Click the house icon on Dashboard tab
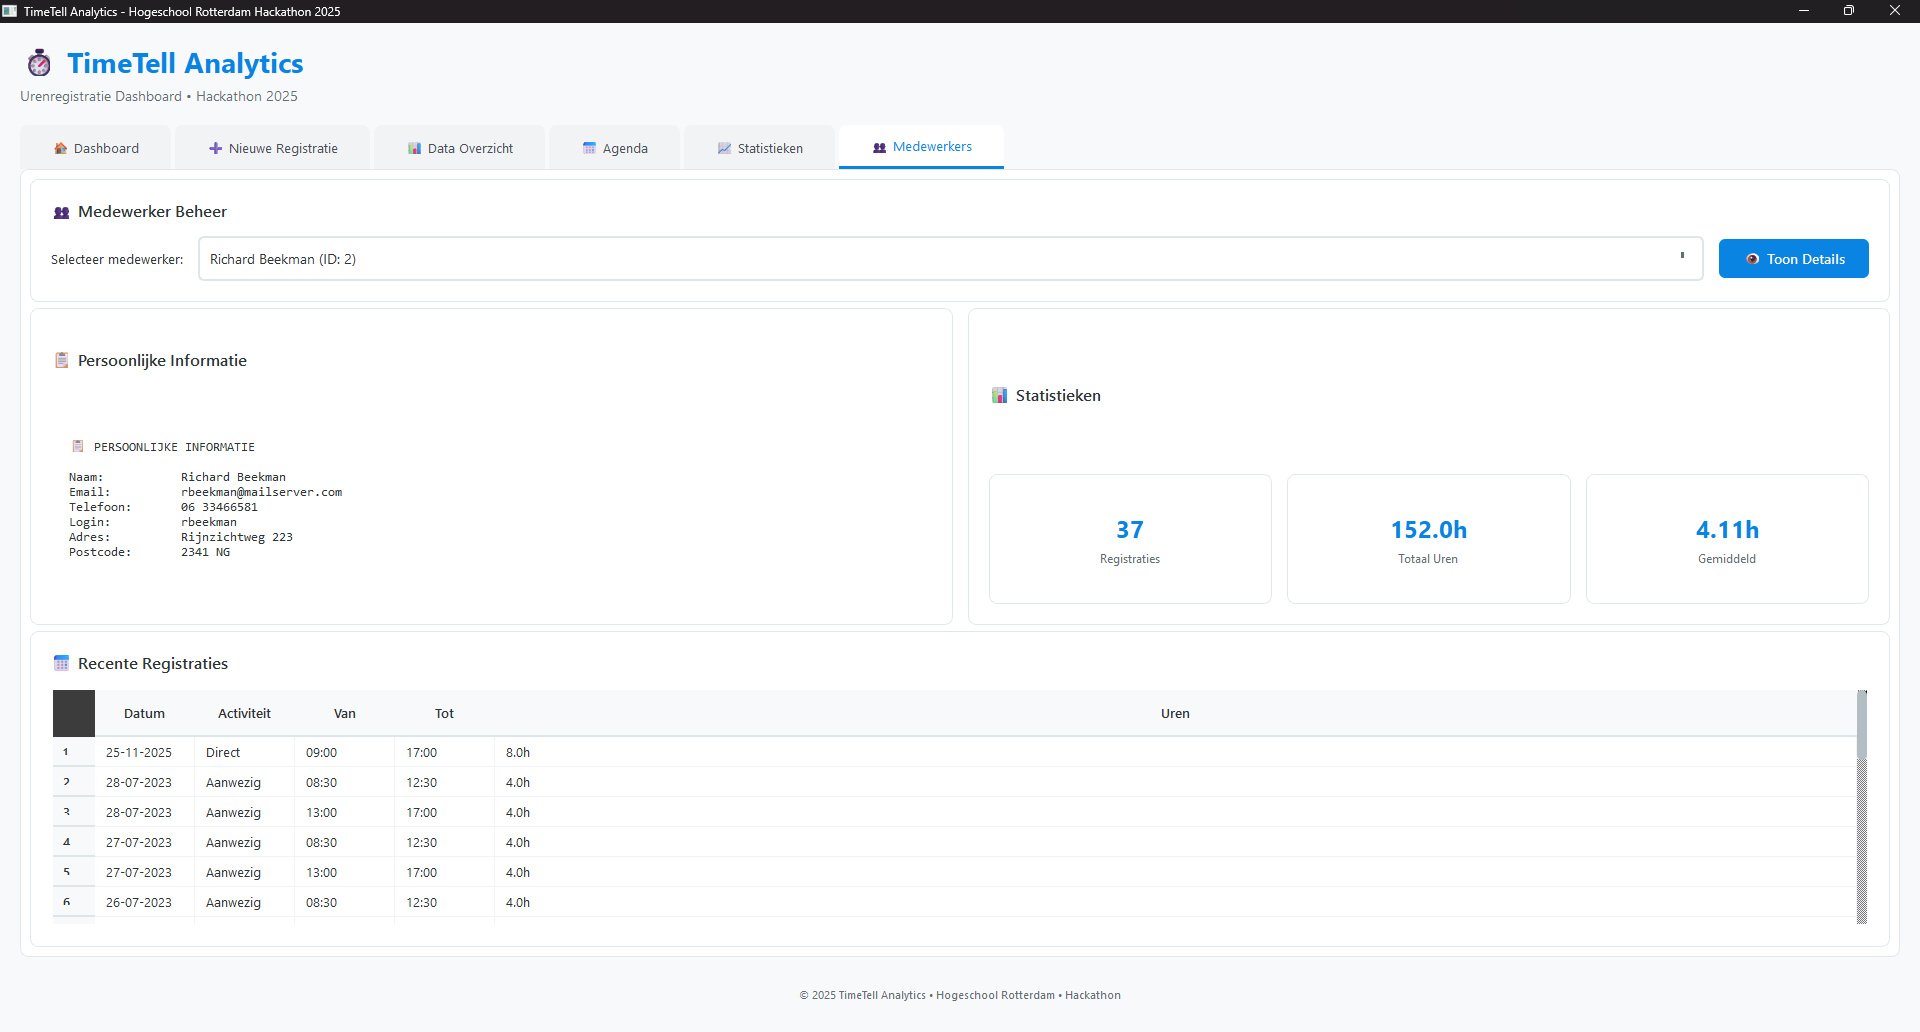Viewport: 1920px width, 1032px height. pos(60,148)
